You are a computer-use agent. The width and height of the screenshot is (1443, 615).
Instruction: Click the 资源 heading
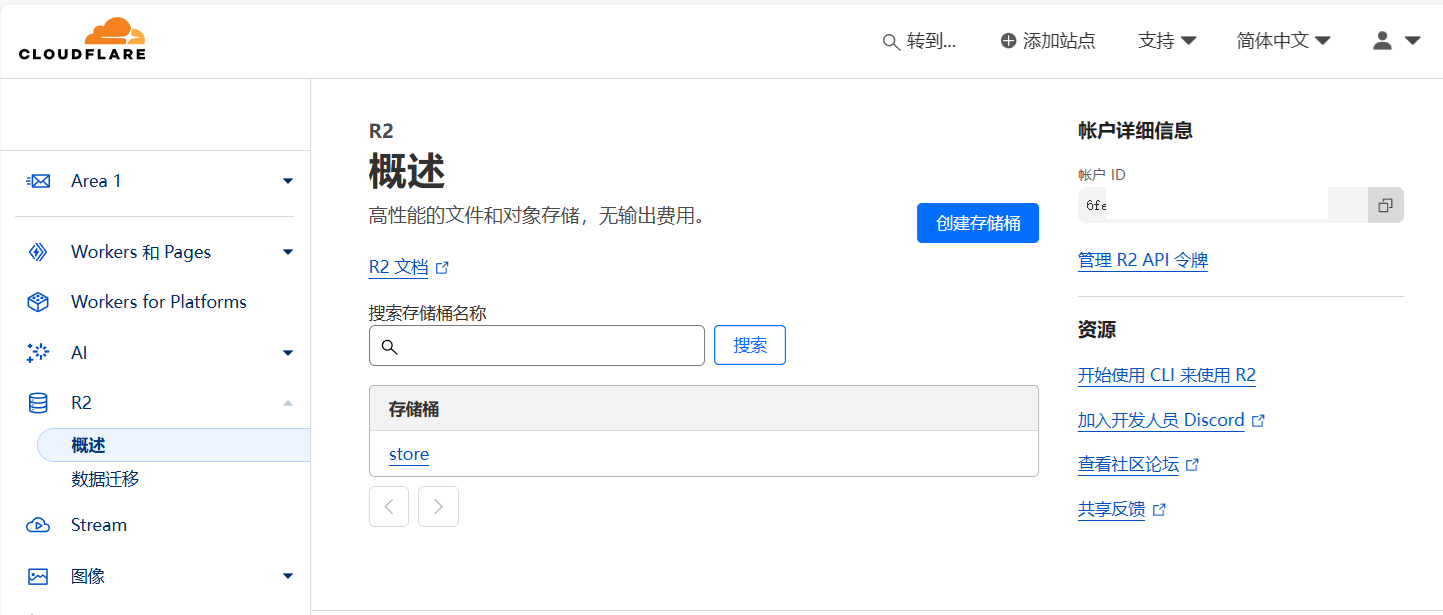1097,330
